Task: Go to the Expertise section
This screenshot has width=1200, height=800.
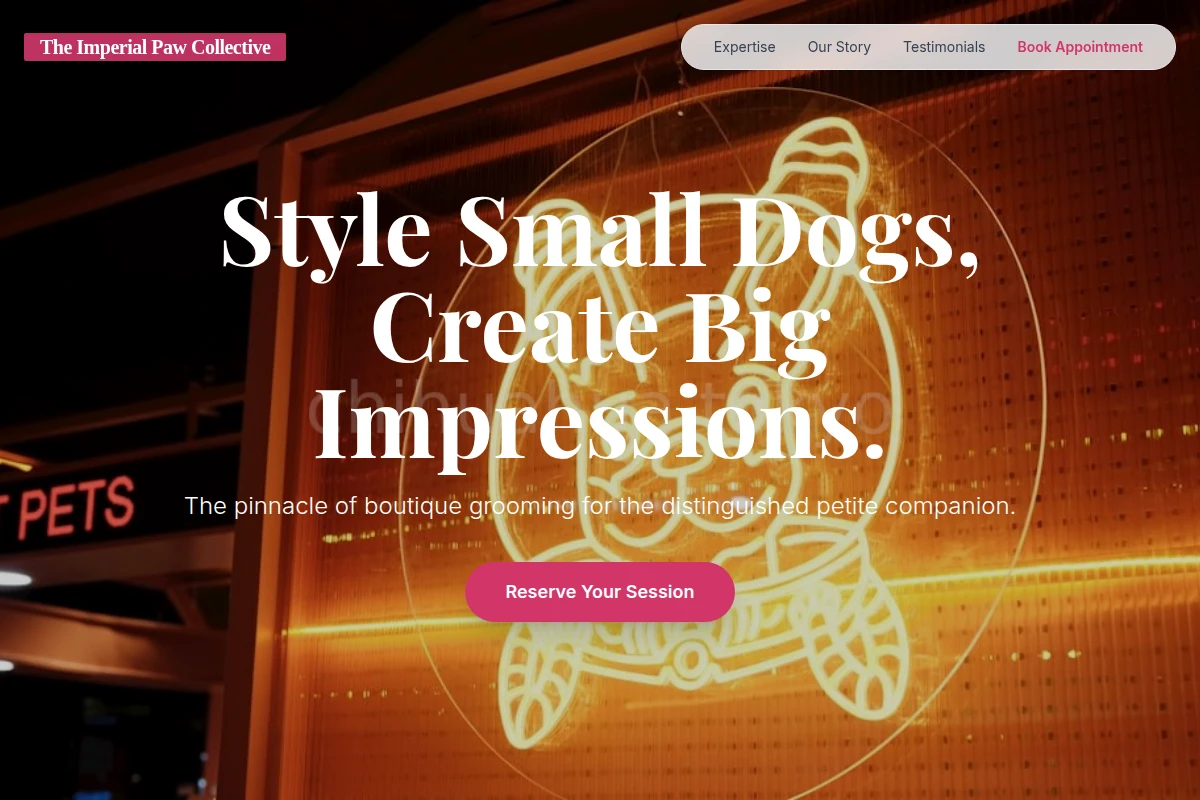Action: [744, 47]
